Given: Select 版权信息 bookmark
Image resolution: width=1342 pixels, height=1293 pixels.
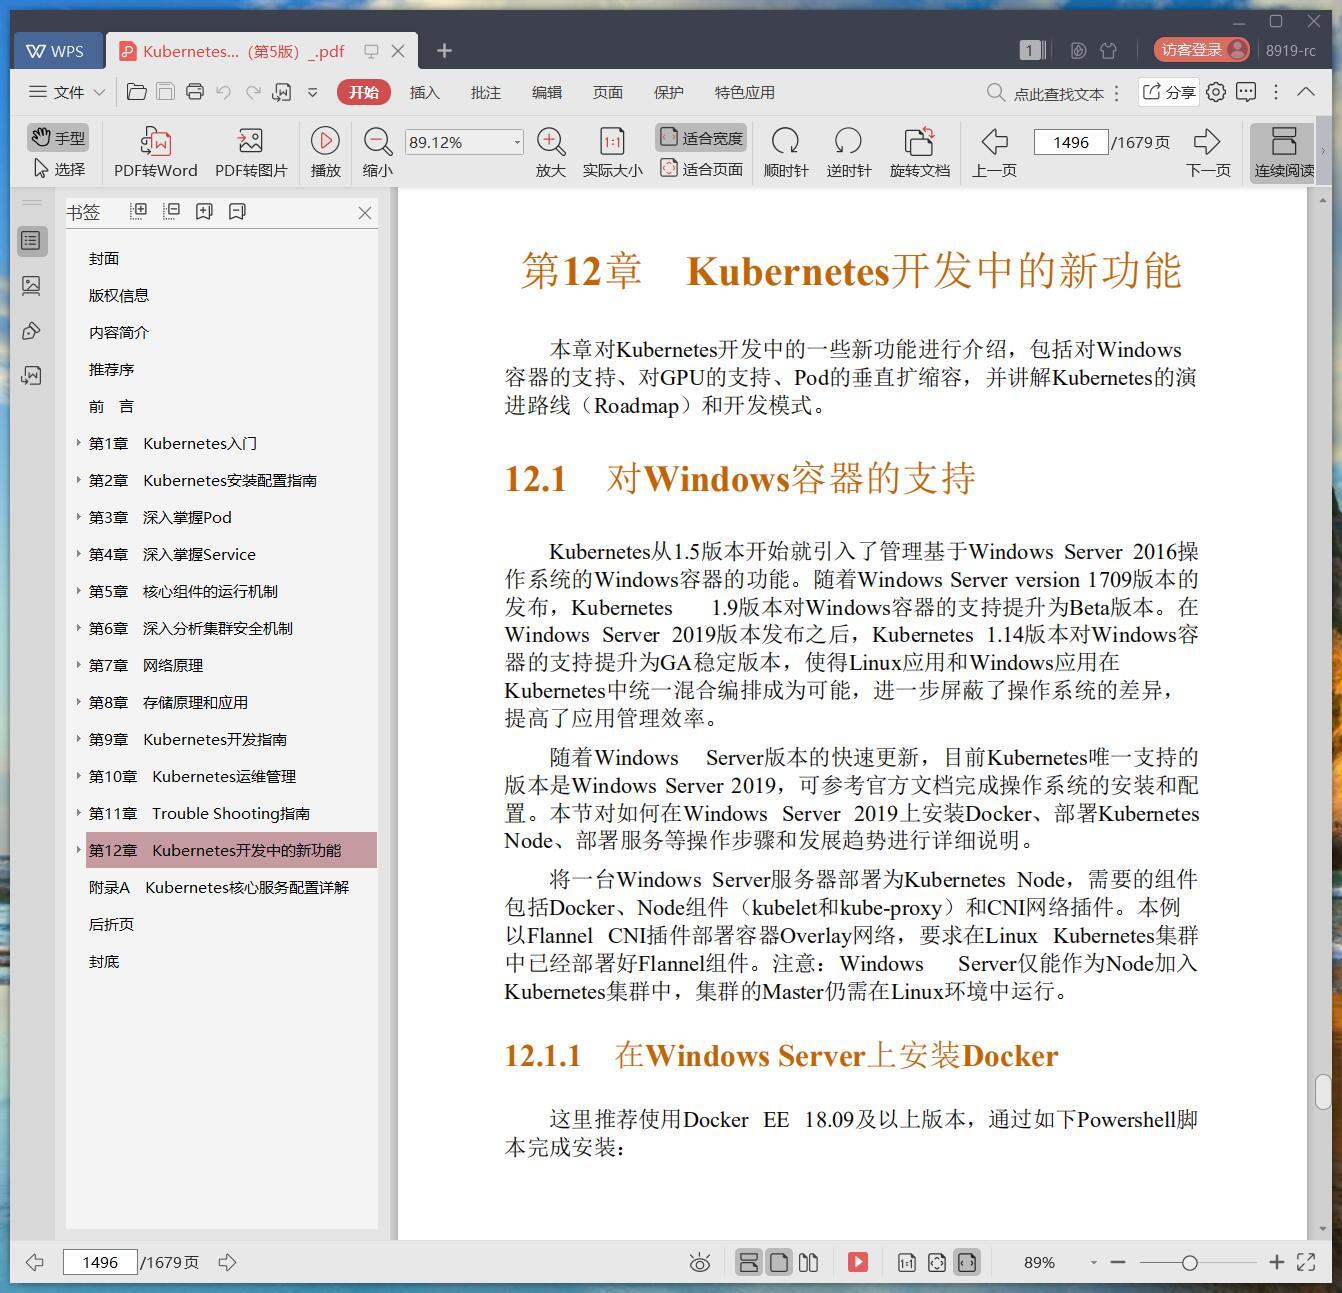Looking at the screenshot, I should [x=119, y=295].
